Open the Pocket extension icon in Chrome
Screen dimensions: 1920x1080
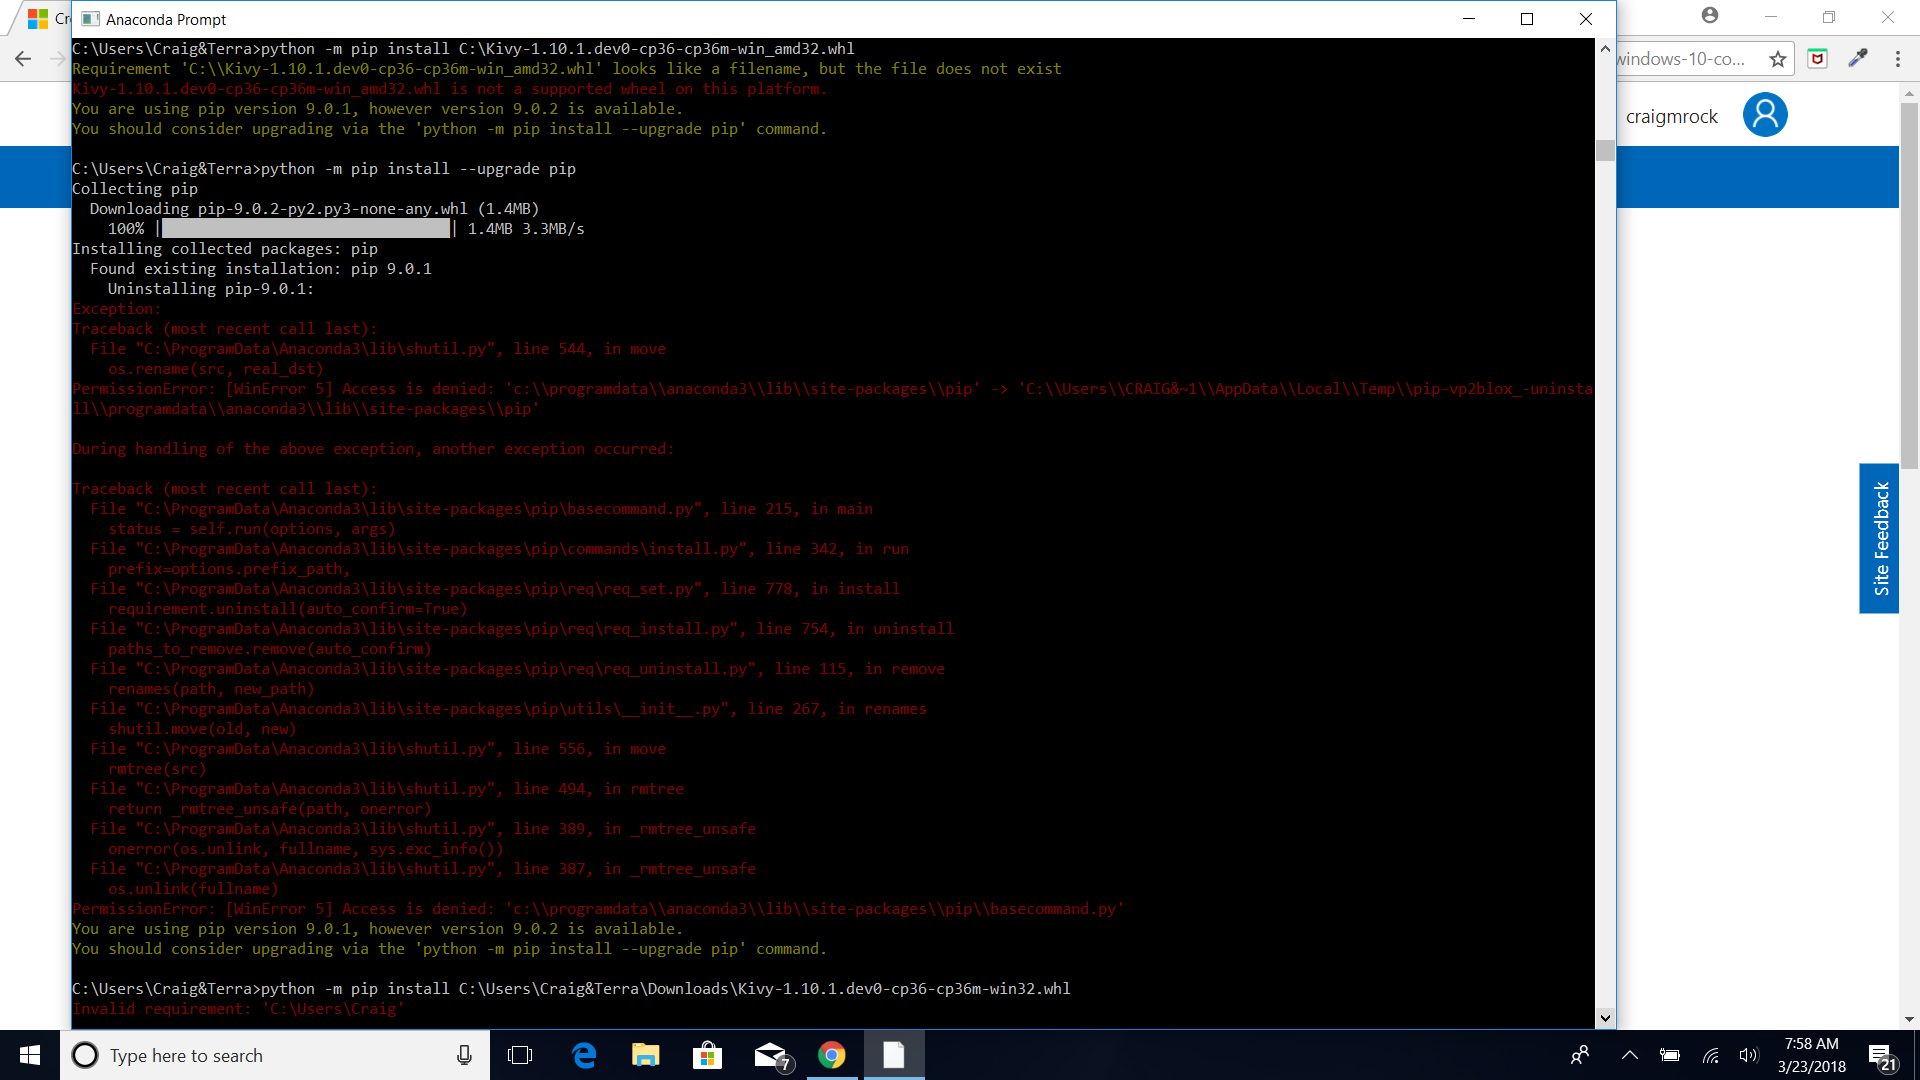[x=1818, y=59]
